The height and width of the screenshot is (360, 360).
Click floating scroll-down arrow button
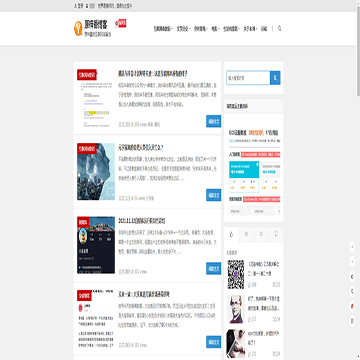pyautogui.click(x=352, y=262)
